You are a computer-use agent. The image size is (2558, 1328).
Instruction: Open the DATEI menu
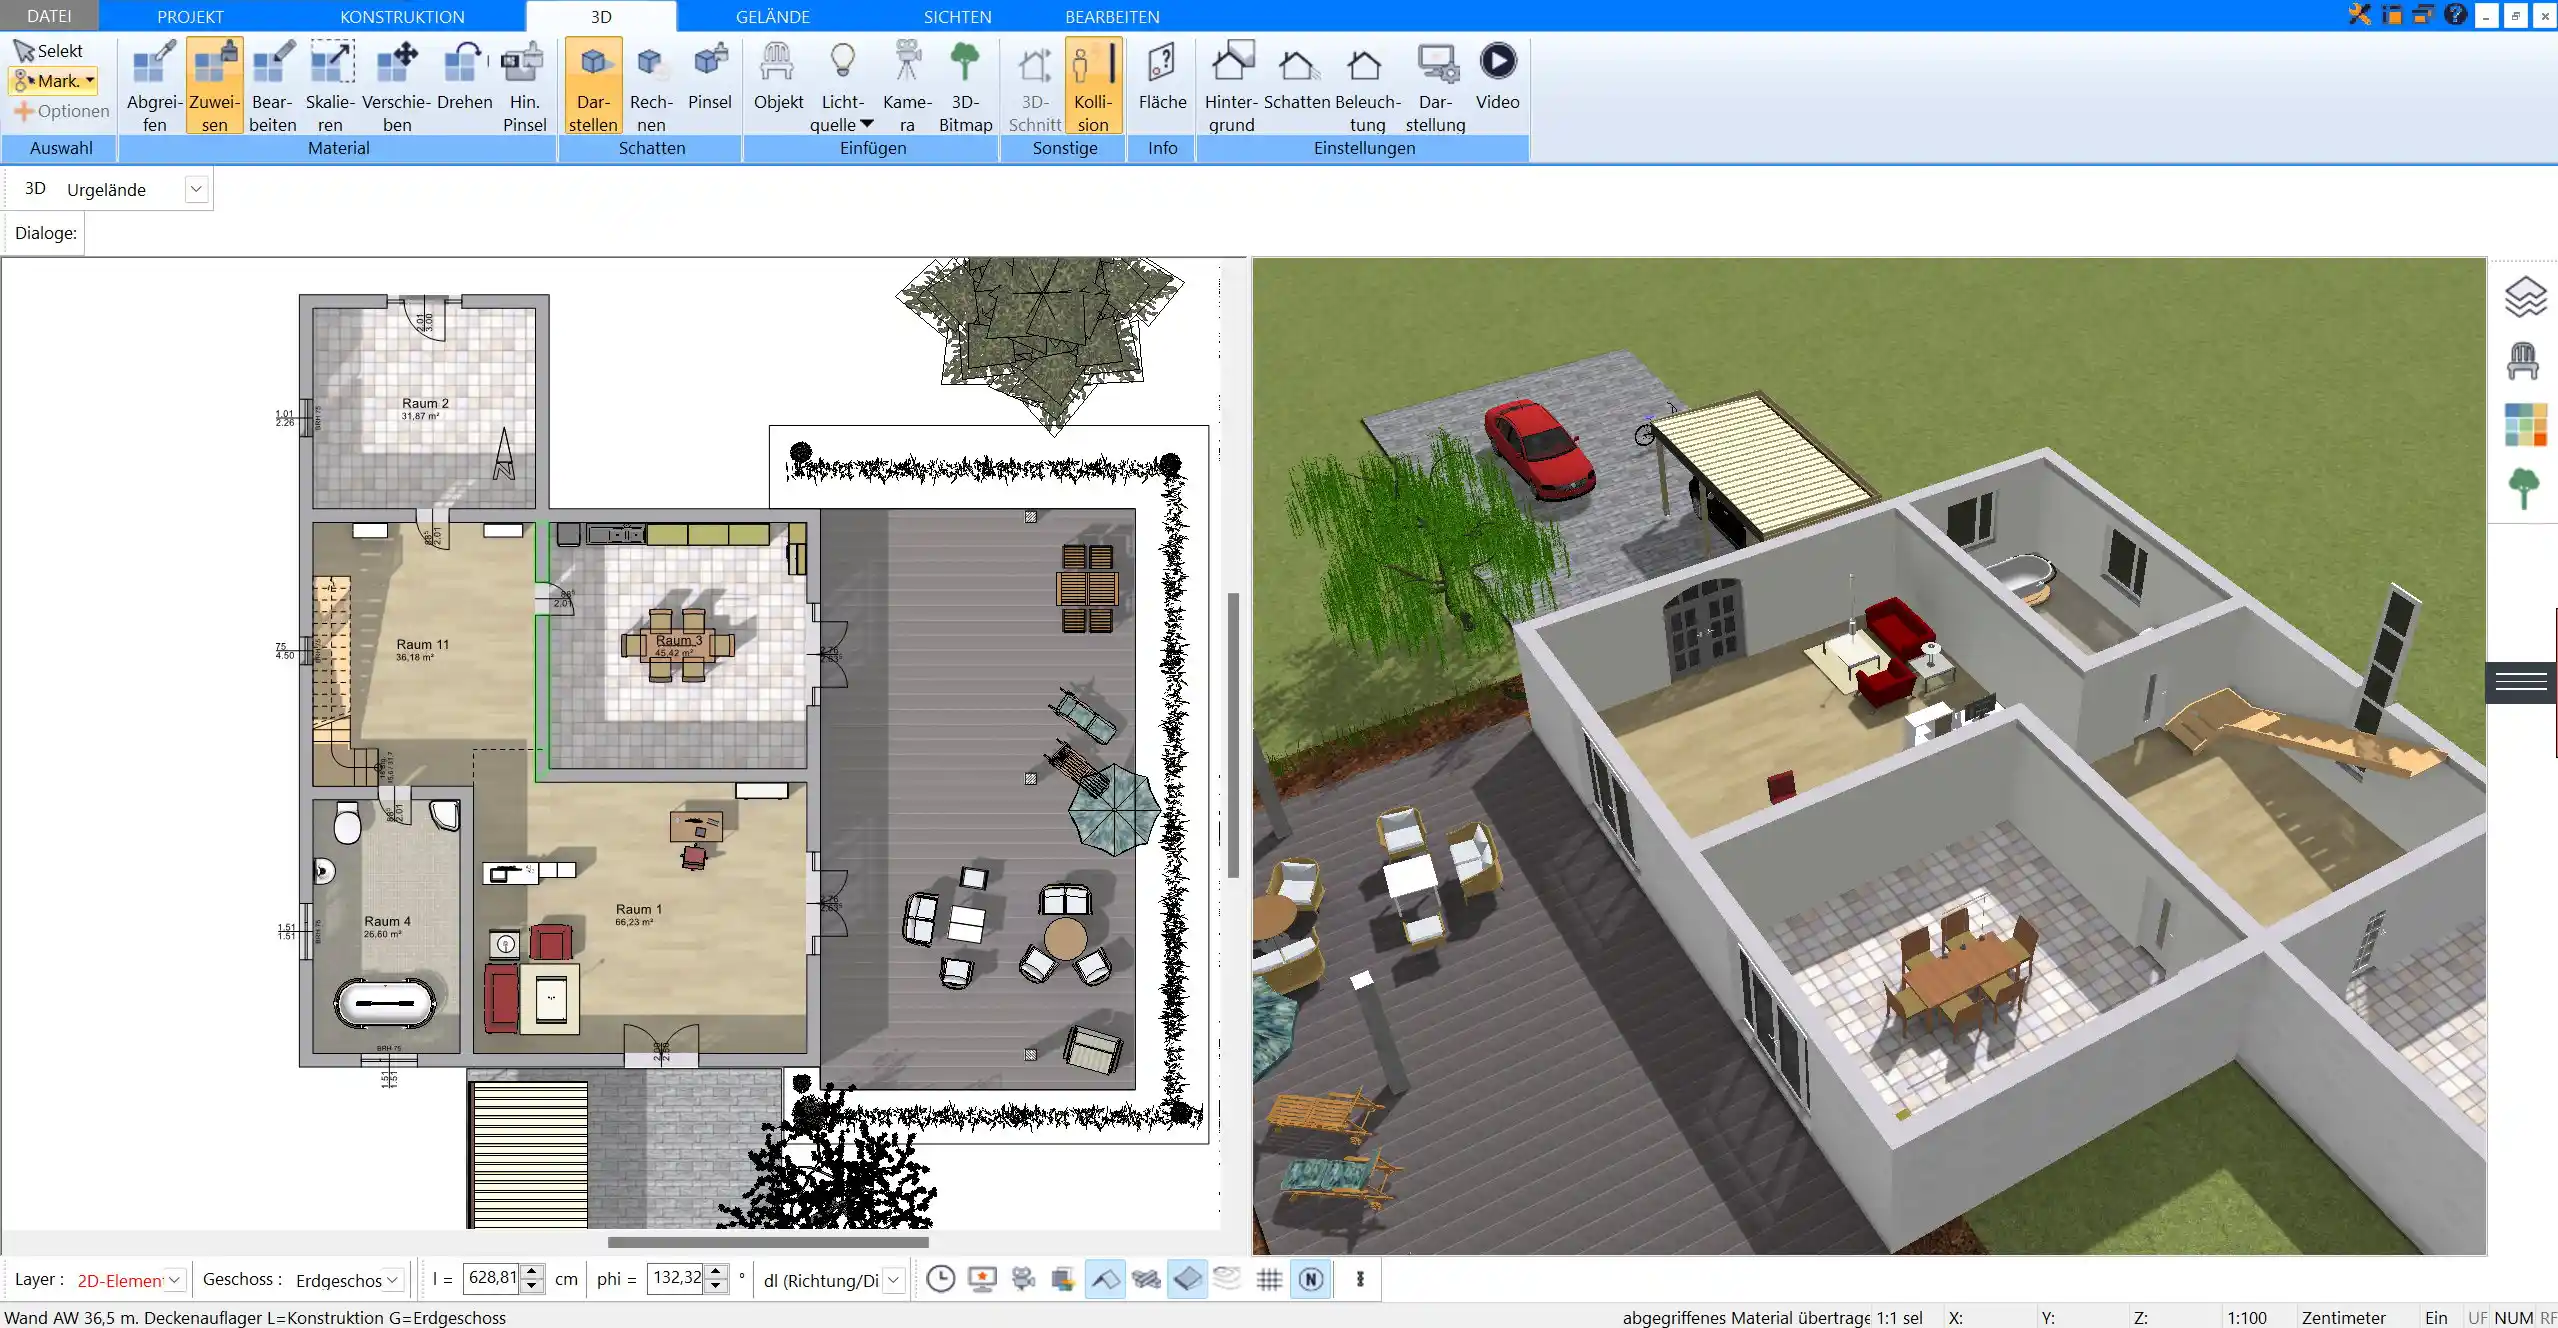click(49, 16)
